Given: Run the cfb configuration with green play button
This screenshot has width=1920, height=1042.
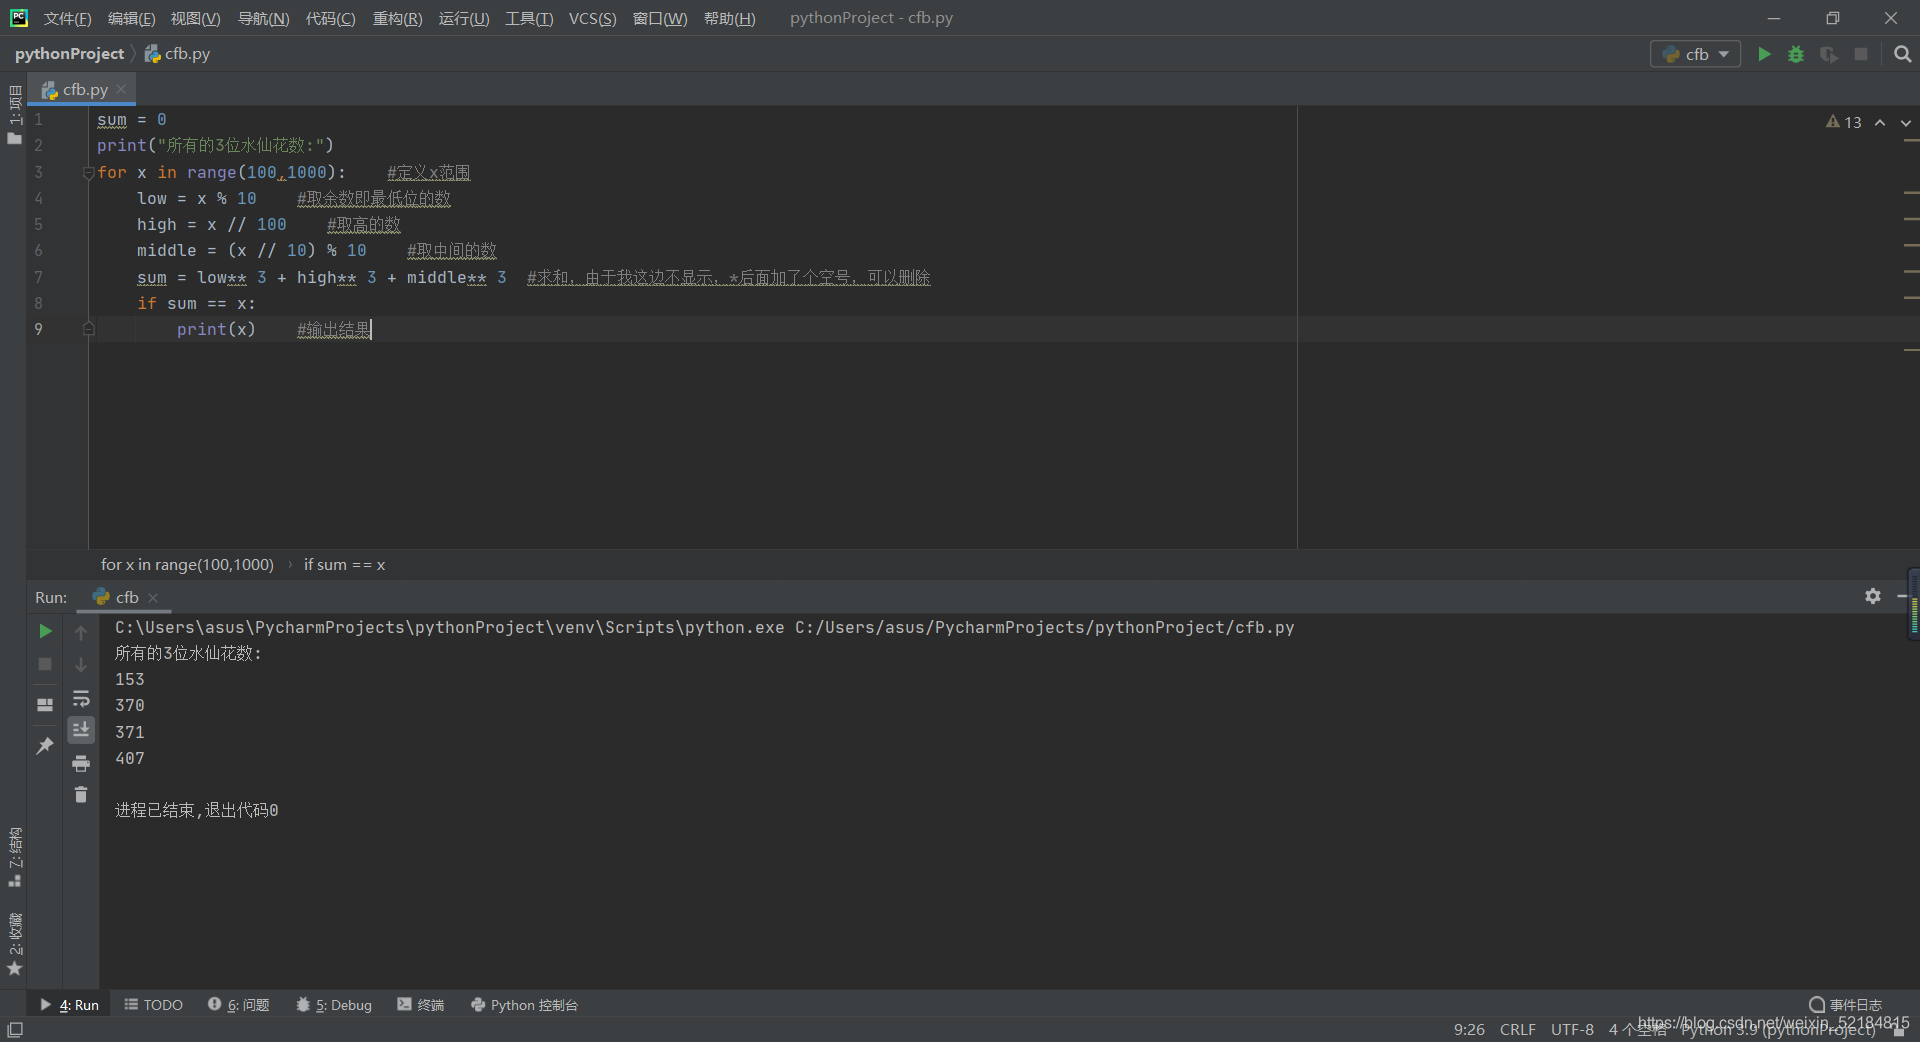Looking at the screenshot, I should coord(1764,54).
